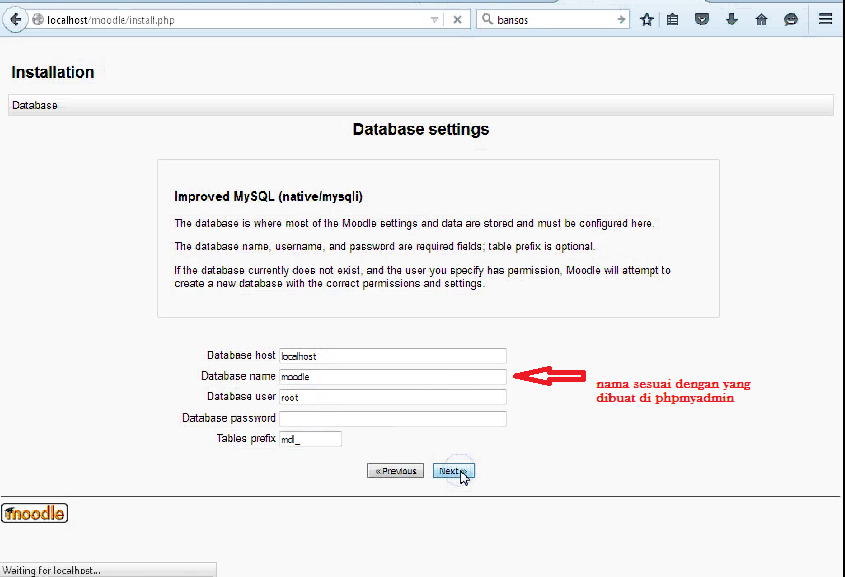Open the address bar history dropdown
This screenshot has width=845, height=577.
(434, 19)
